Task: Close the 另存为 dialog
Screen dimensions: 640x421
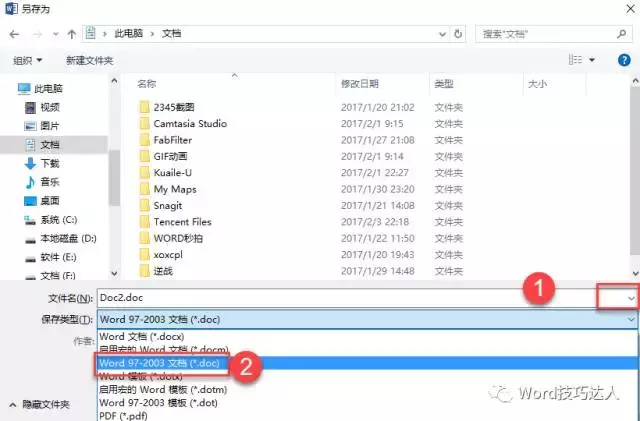Action: pyautogui.click(x=630, y=9)
